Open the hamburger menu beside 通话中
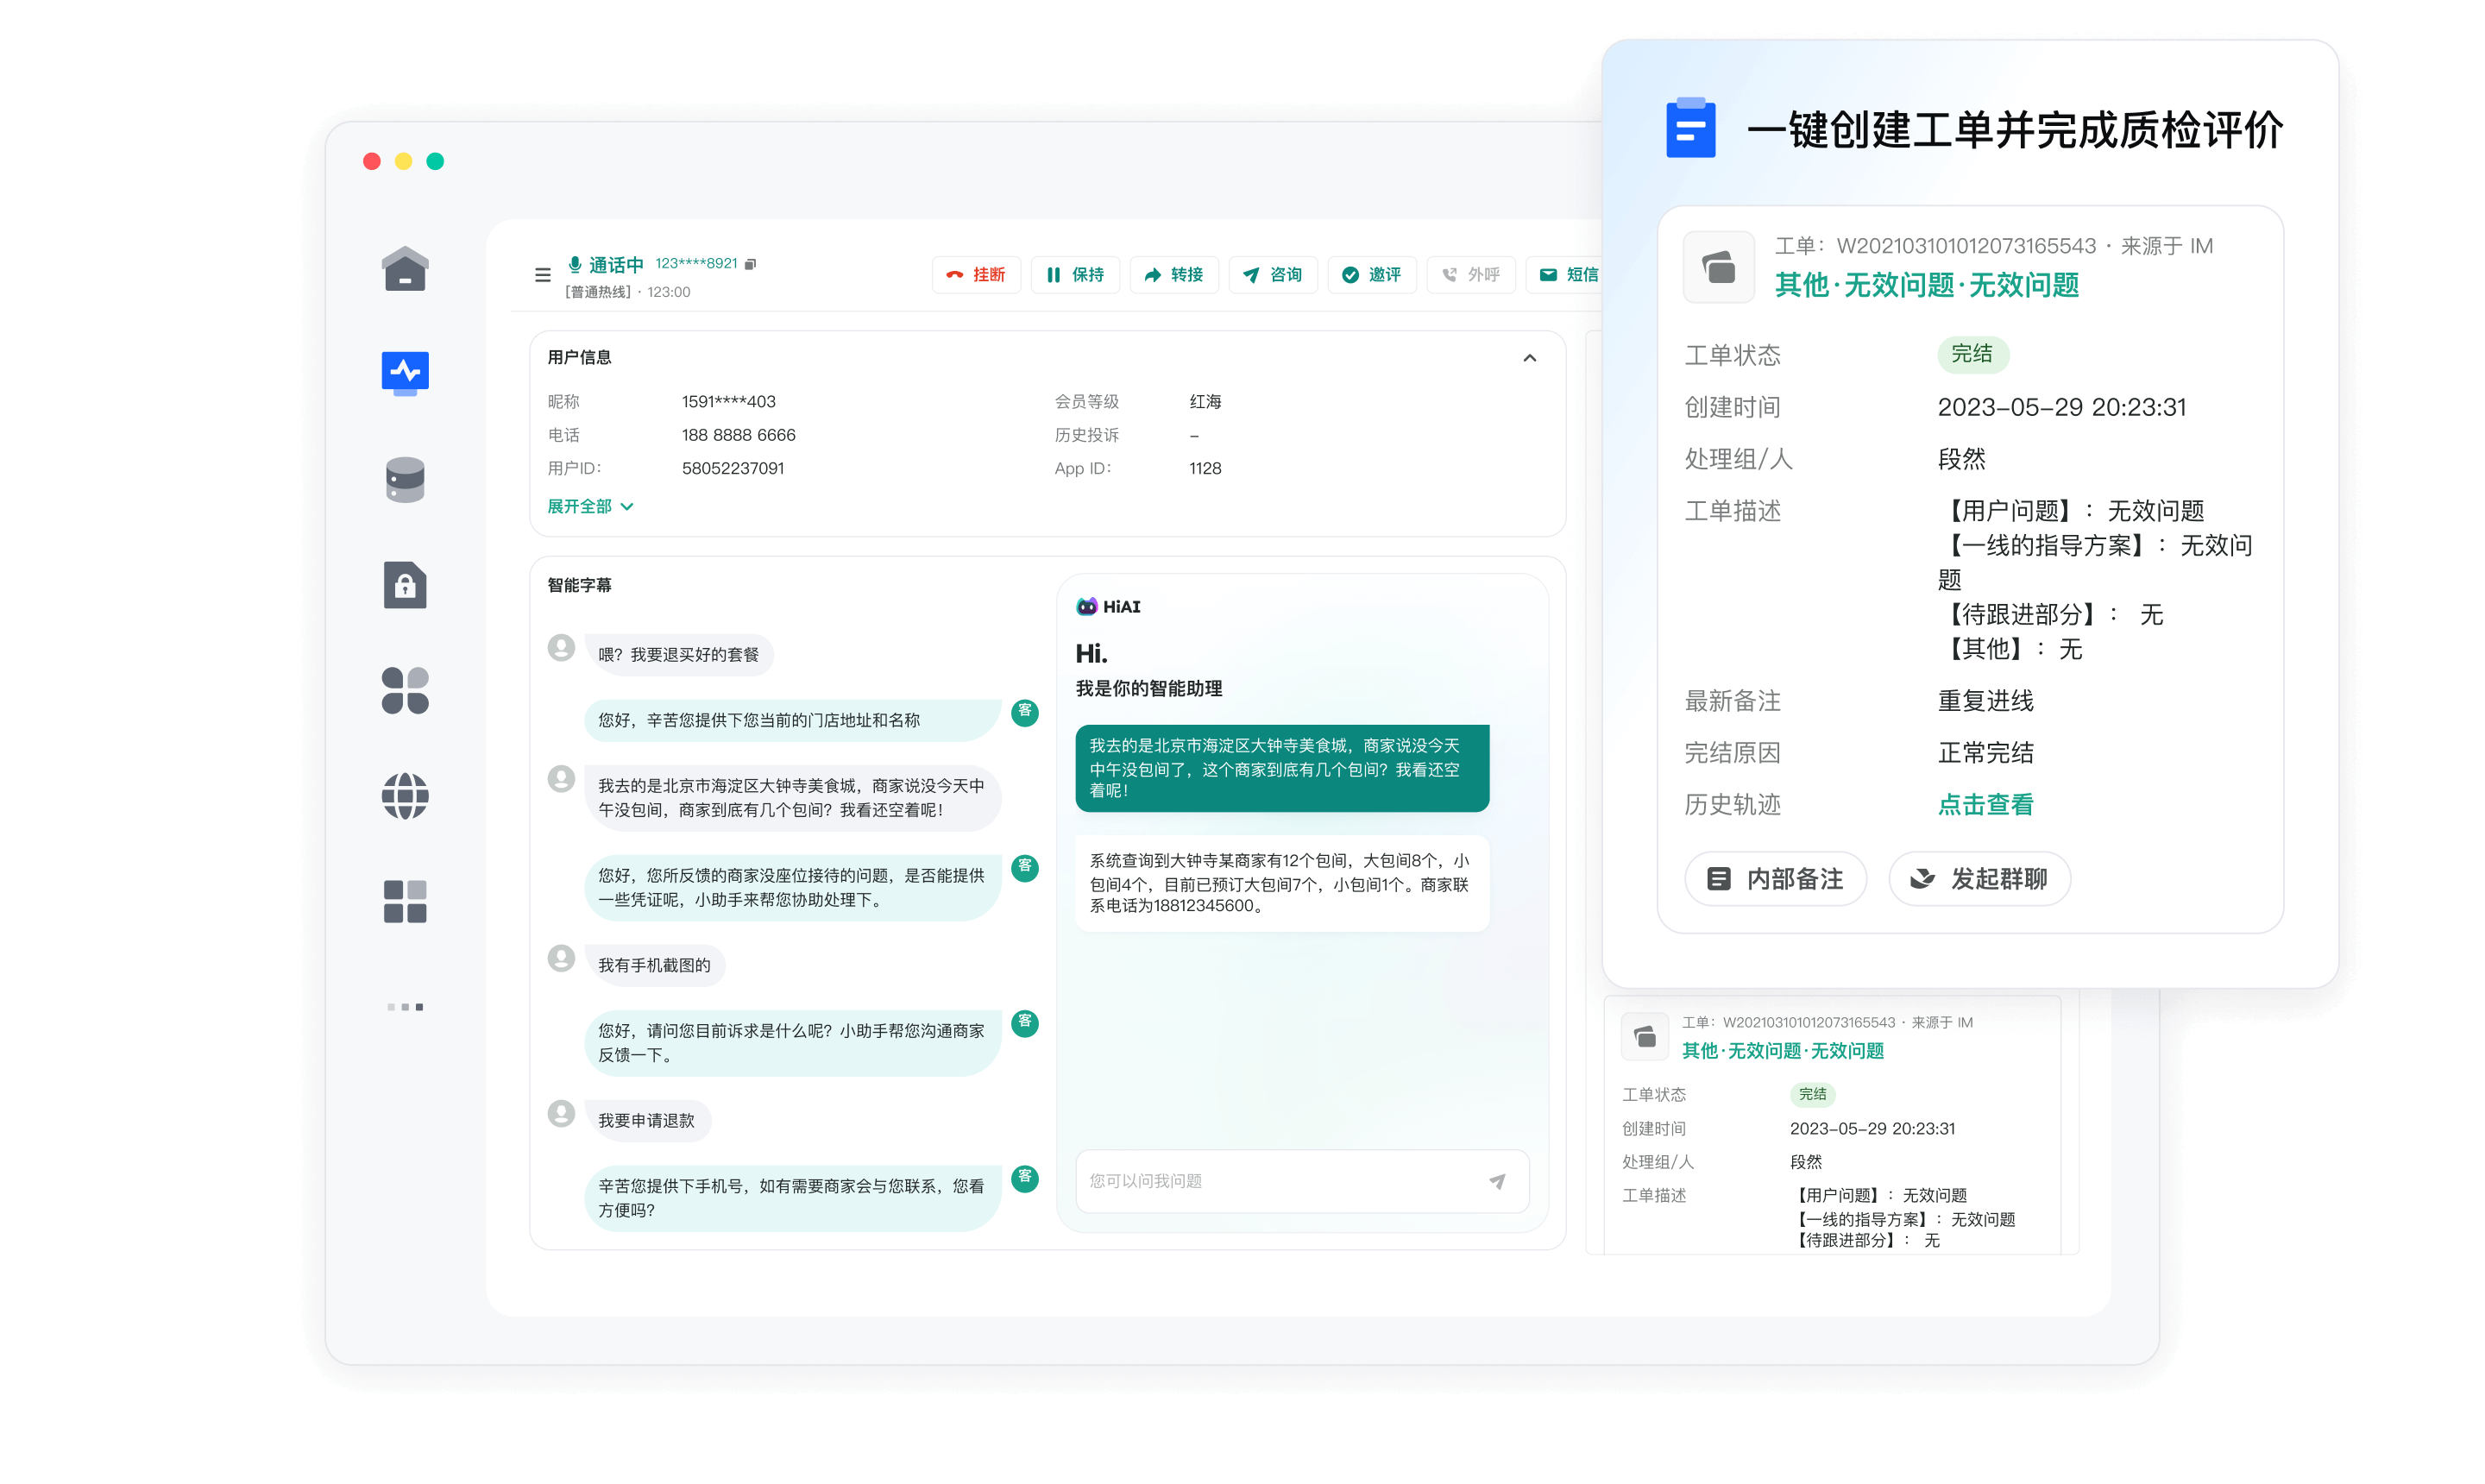Viewport: 2485px width, 1484px height. coord(542,275)
